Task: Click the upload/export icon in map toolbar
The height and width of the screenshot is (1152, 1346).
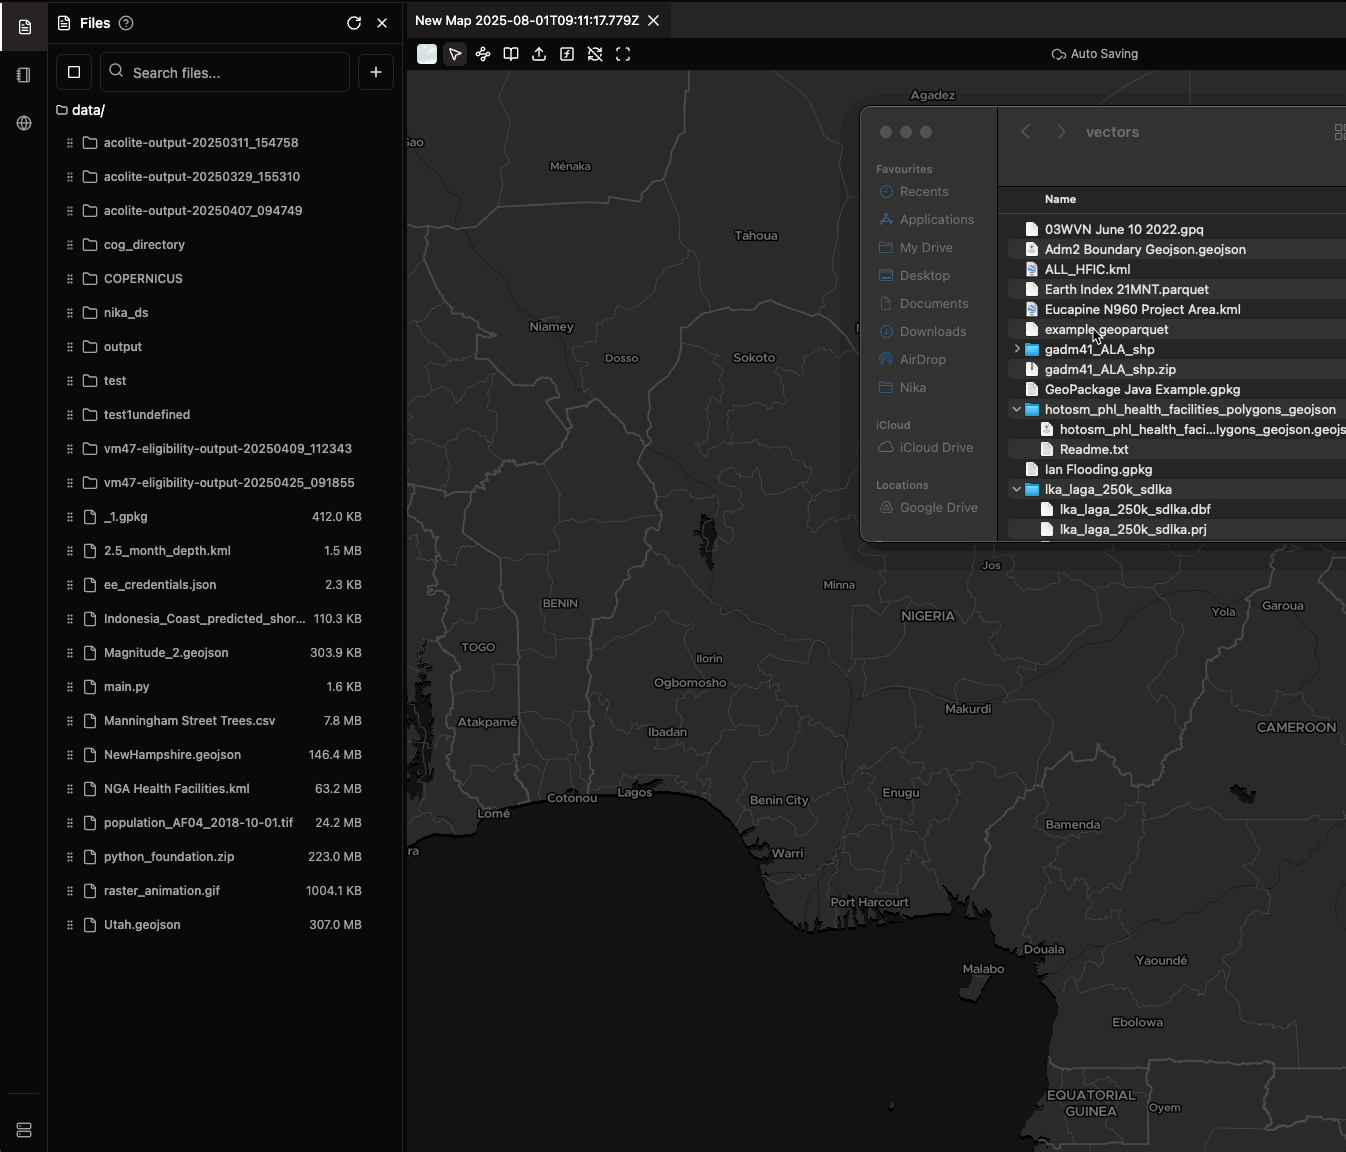Action: click(539, 54)
